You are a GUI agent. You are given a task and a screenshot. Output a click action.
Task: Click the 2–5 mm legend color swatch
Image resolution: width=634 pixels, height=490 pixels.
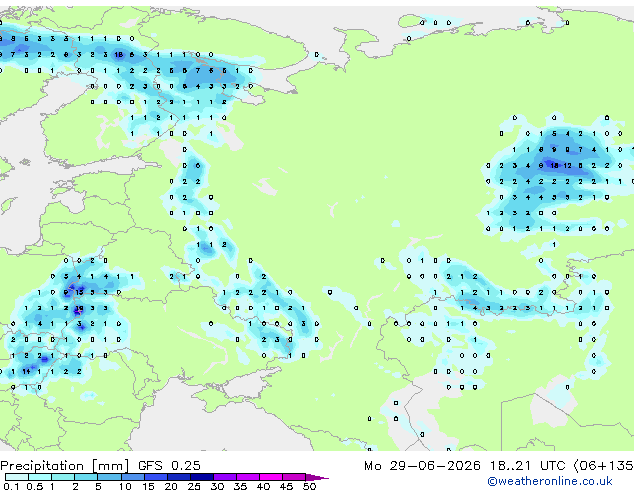click(x=86, y=477)
